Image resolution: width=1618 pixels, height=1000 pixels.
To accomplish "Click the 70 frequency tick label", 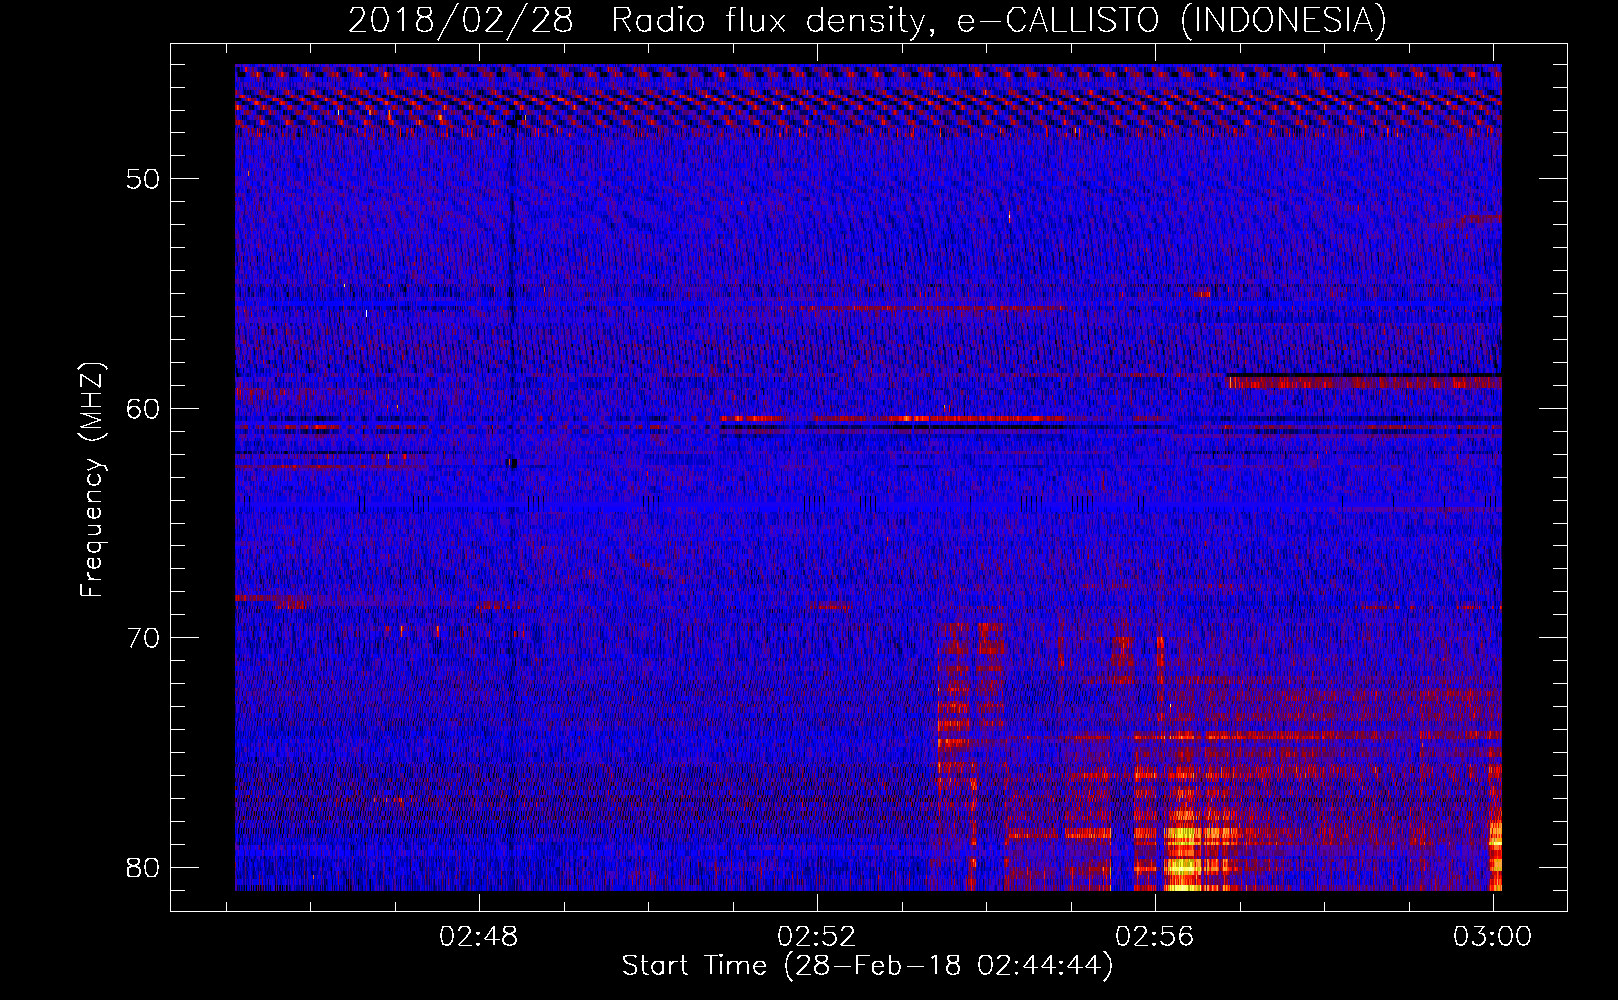I will (x=144, y=638).
